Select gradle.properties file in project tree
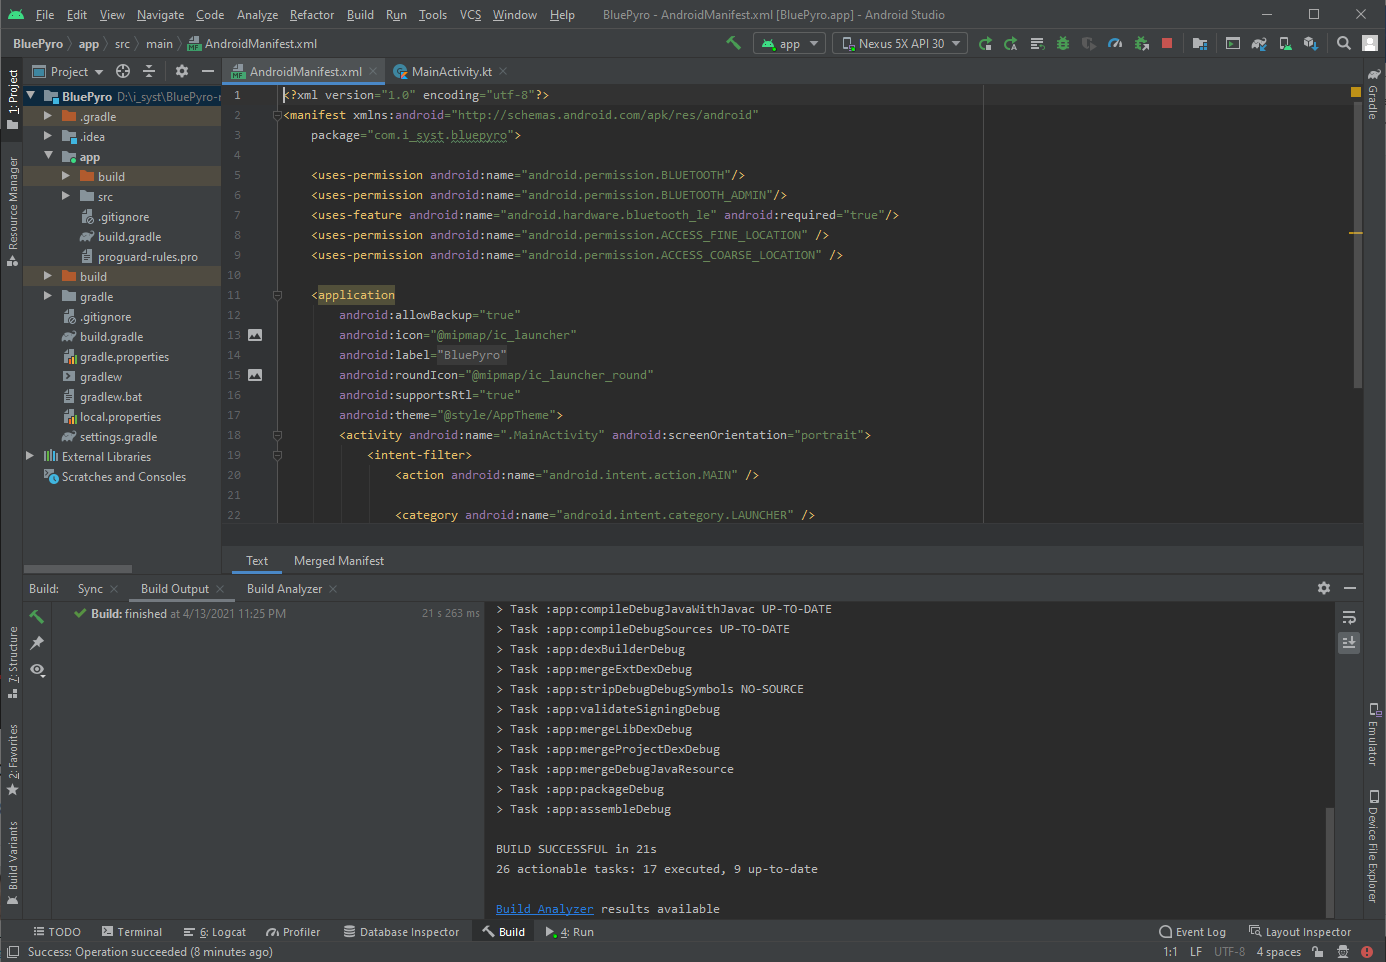The width and height of the screenshot is (1386, 962). (x=125, y=356)
